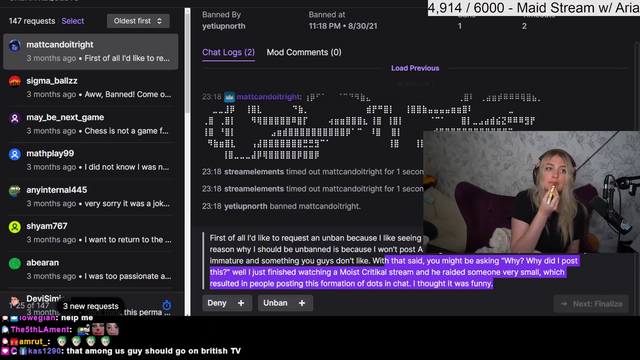Click mattcandoitright's avatar icon
Viewport: 640px width, 360px height.
click(x=15, y=45)
